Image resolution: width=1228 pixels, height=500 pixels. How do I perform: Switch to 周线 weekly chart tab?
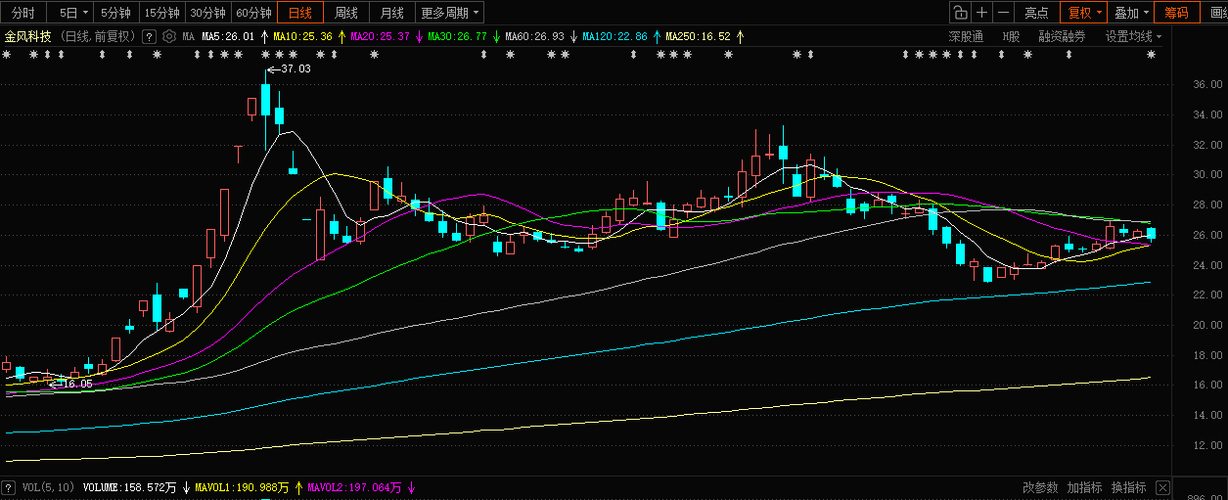point(346,13)
